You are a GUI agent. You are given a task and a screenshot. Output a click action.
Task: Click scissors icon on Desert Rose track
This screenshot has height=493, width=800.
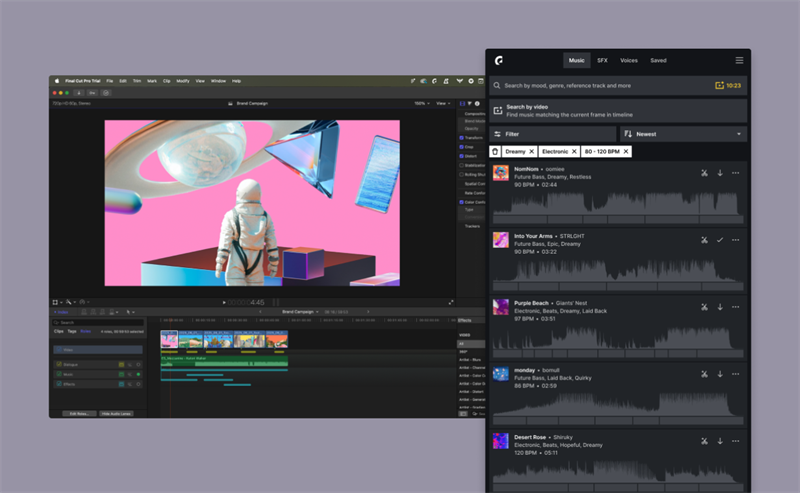[704, 441]
